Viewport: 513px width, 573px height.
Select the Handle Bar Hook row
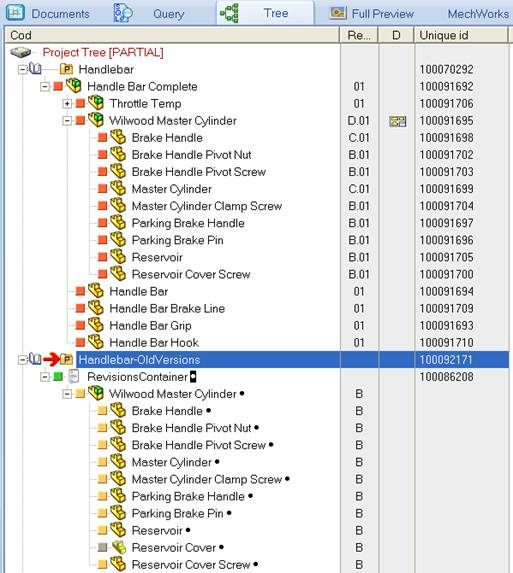pyautogui.click(x=154, y=342)
